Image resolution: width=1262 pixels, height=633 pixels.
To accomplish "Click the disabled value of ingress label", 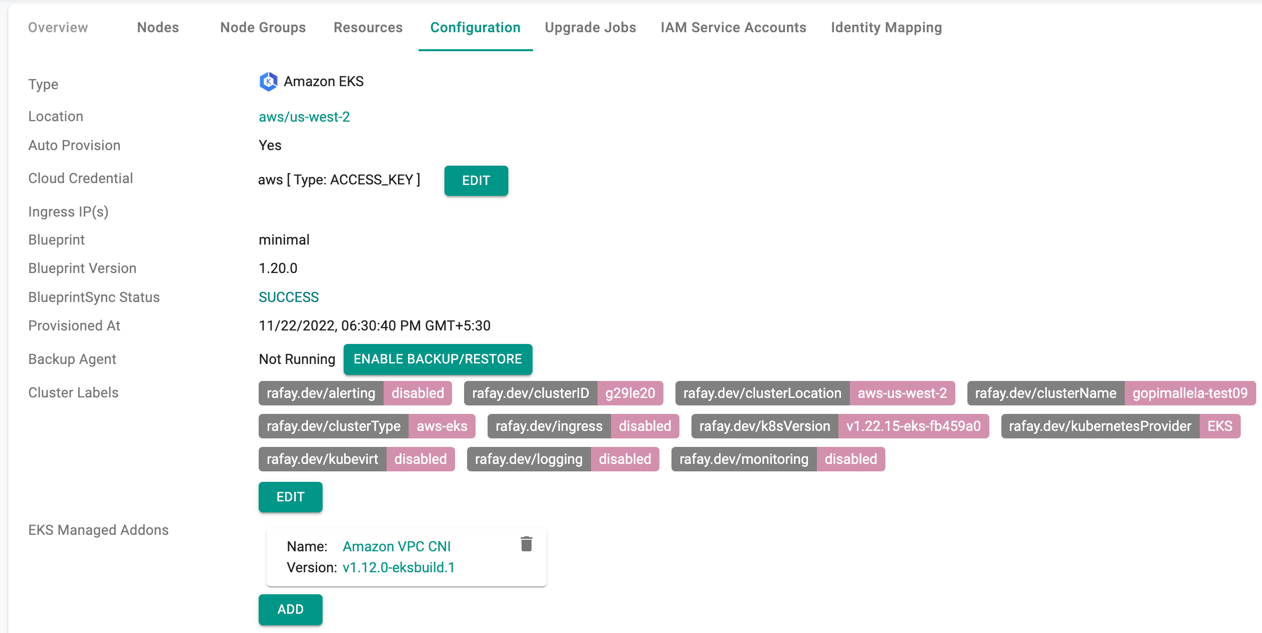I will pyautogui.click(x=645, y=426).
